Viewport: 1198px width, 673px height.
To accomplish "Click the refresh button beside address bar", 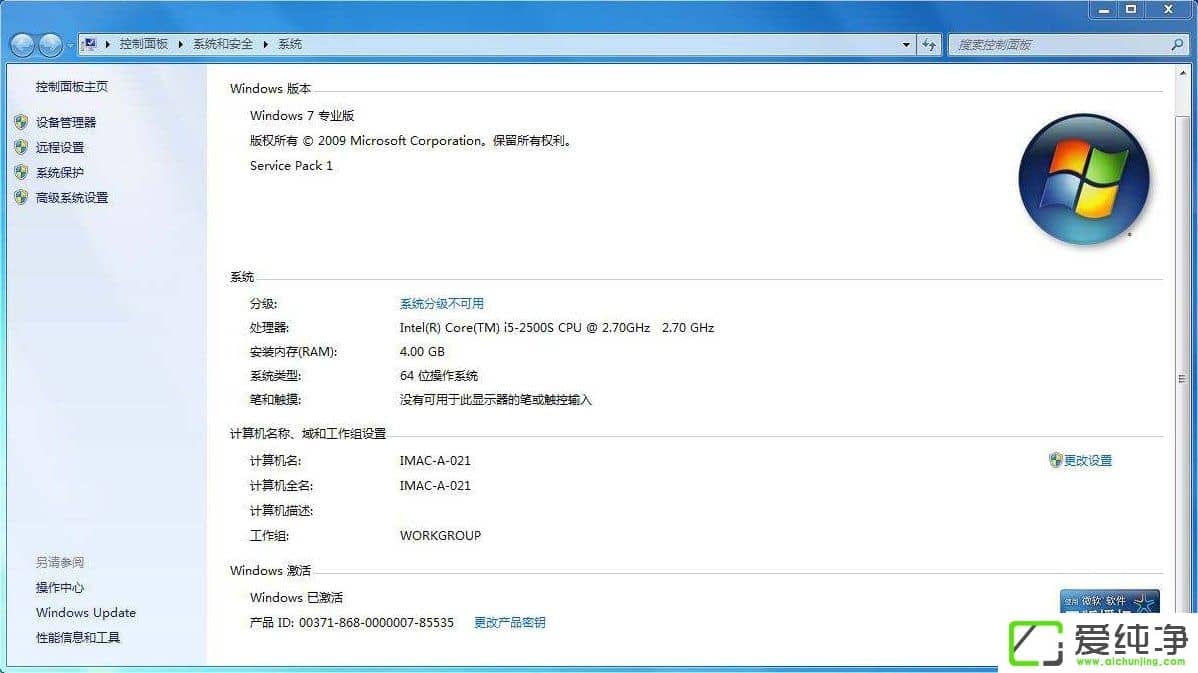I will coord(930,45).
